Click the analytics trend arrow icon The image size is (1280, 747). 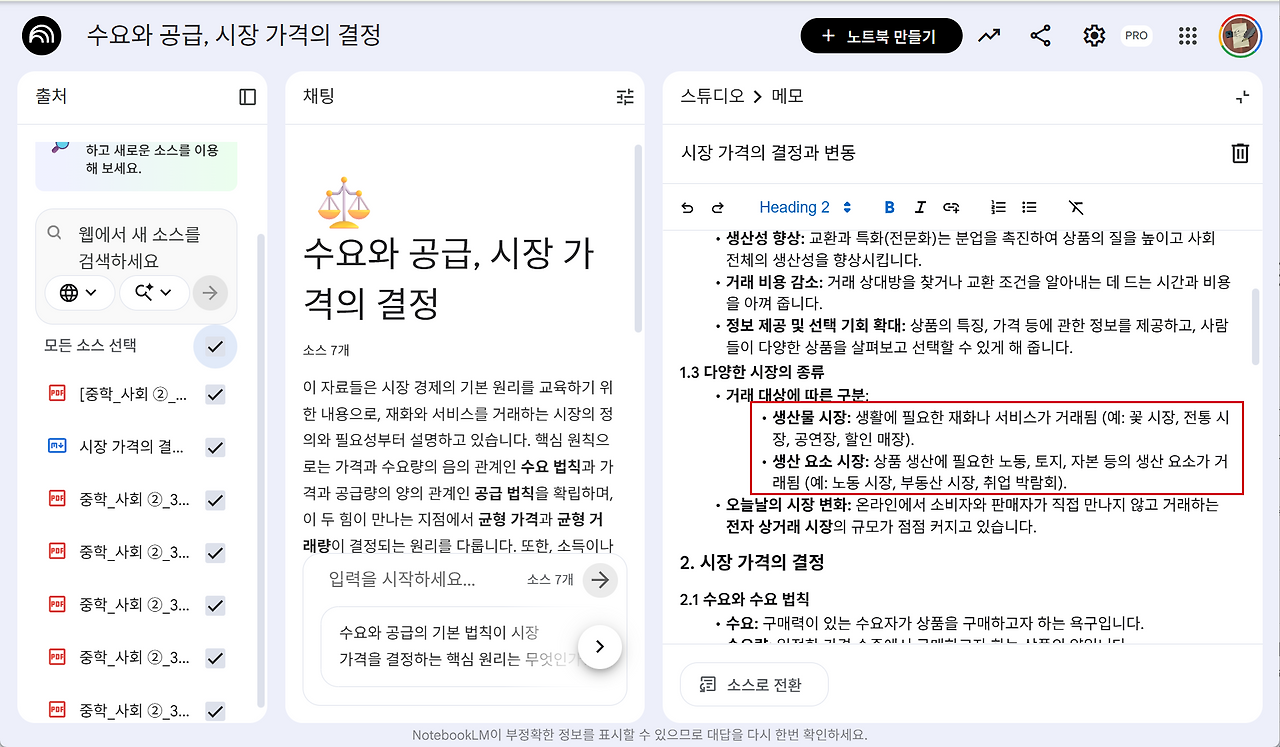(x=989, y=36)
